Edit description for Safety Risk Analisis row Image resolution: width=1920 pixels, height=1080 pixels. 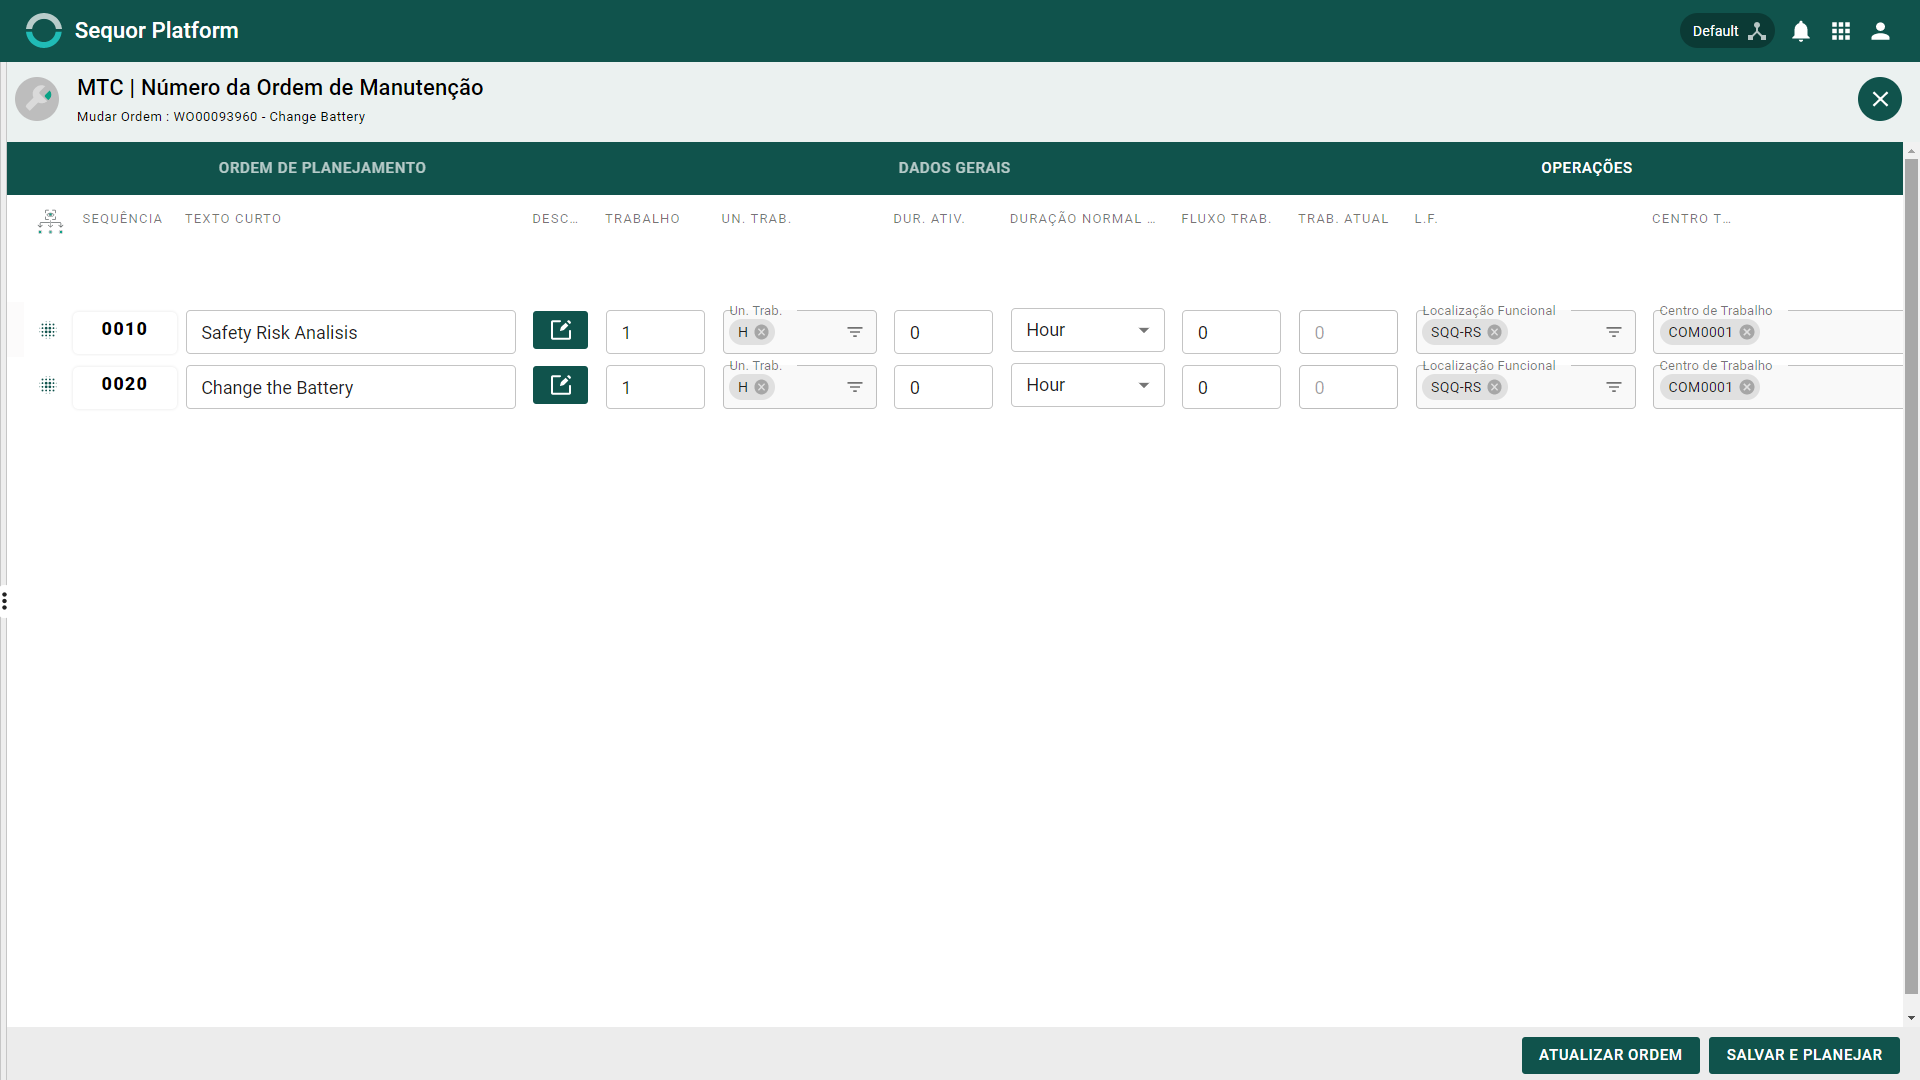(x=560, y=330)
